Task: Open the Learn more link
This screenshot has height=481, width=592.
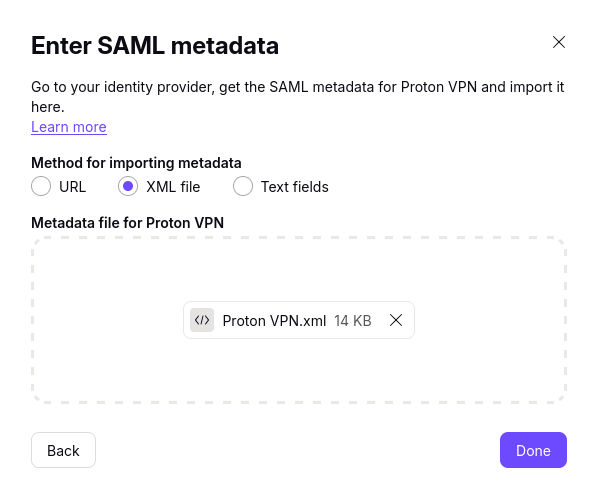Action: coord(69,127)
